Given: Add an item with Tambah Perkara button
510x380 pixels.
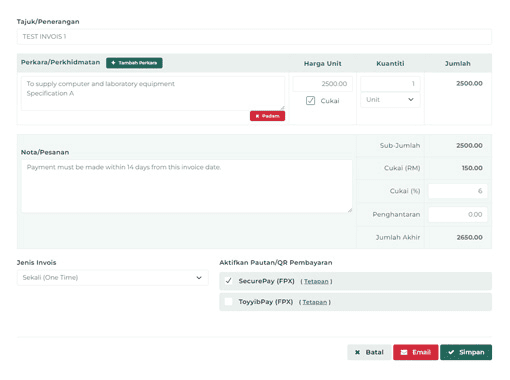Looking at the screenshot, I should [134, 63].
